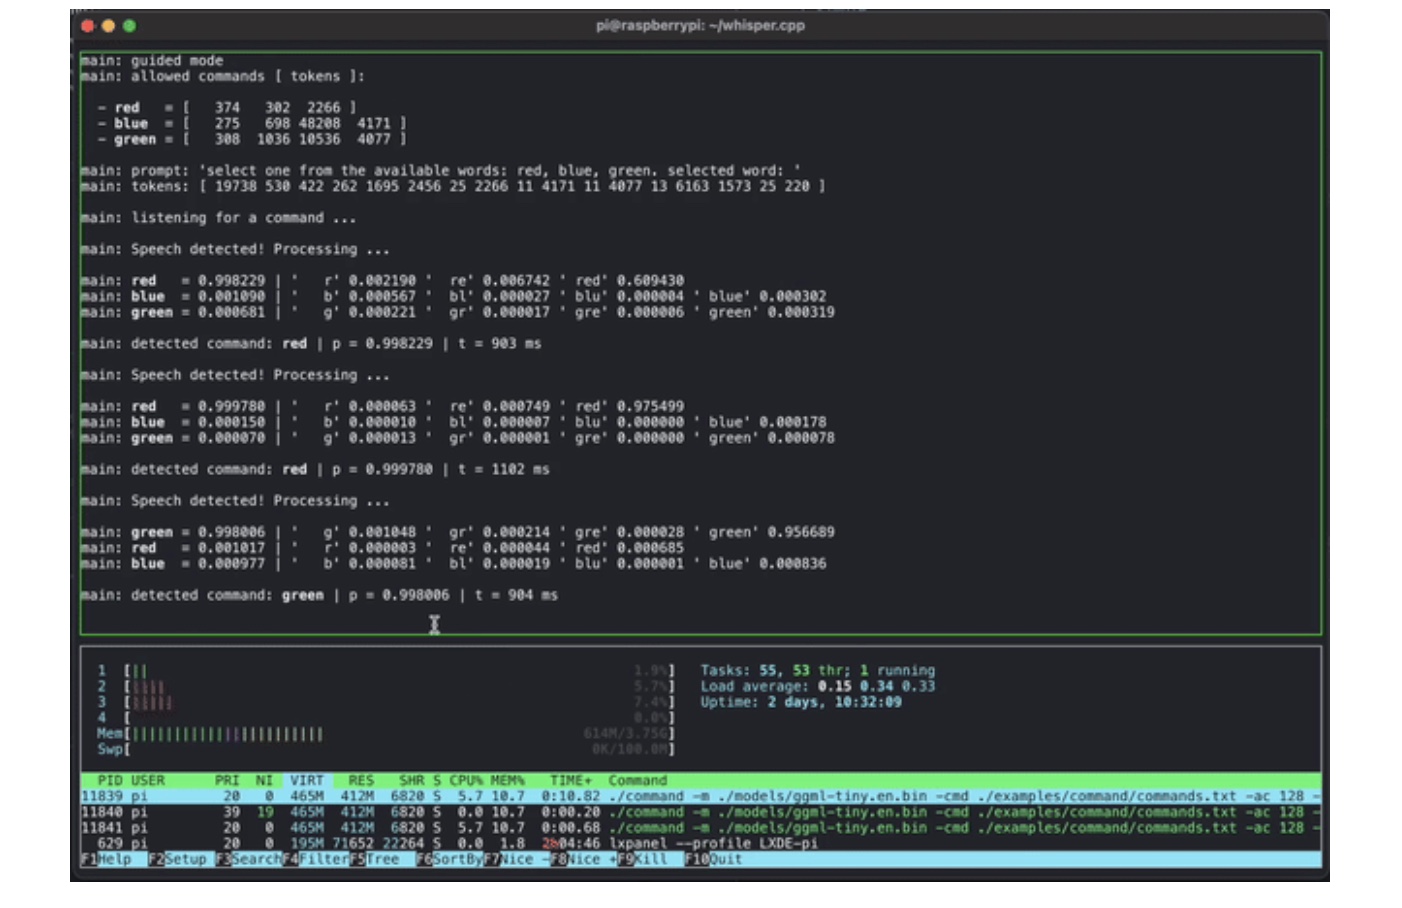Sort by the TIME+ column header
This screenshot has height=908, width=1402.
click(571, 780)
